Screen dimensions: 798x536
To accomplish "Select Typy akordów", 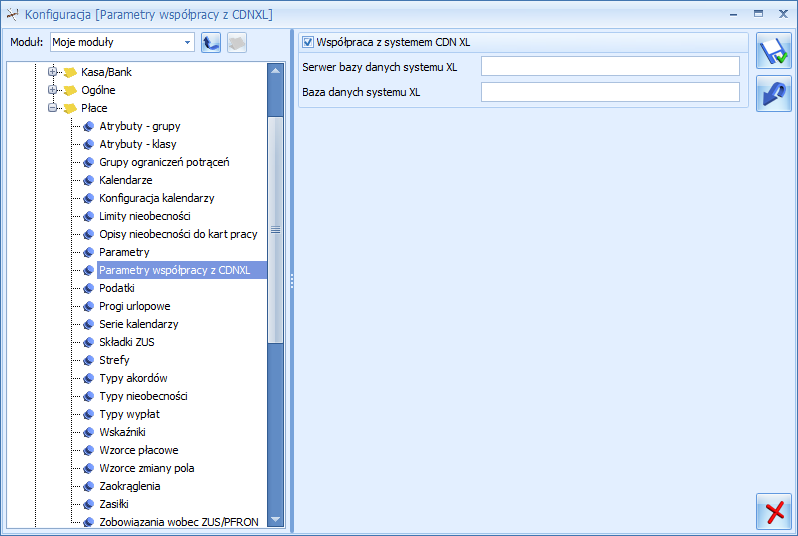I will 133,378.
